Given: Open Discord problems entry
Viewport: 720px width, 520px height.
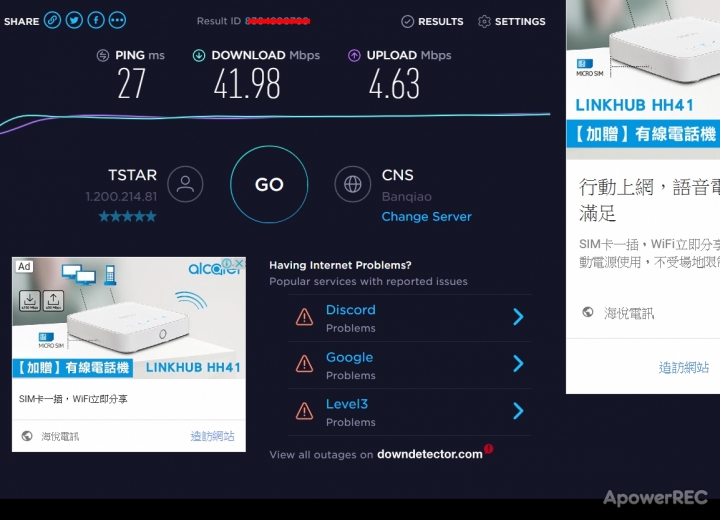Looking at the screenshot, I should (410, 318).
